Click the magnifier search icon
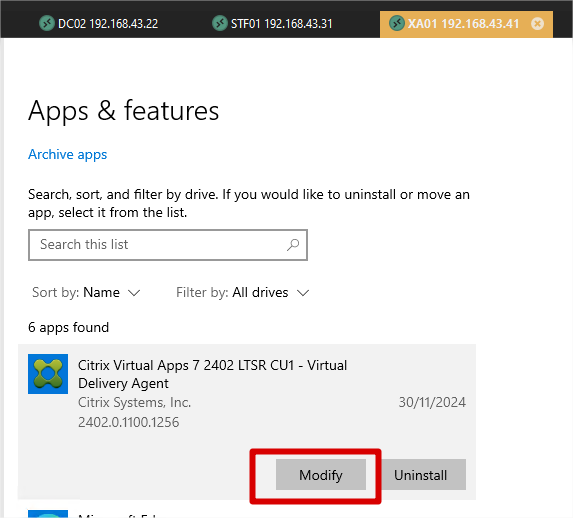 pos(293,245)
